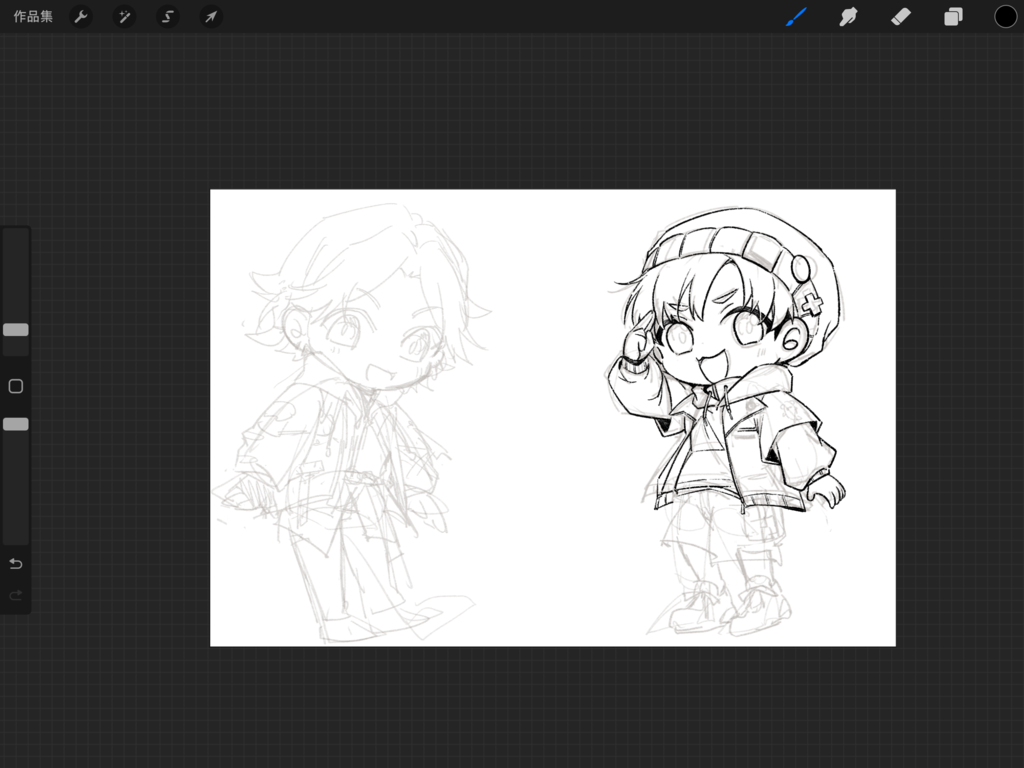1024x768 pixels.
Task: Undo the last stroke
Action: [16, 564]
